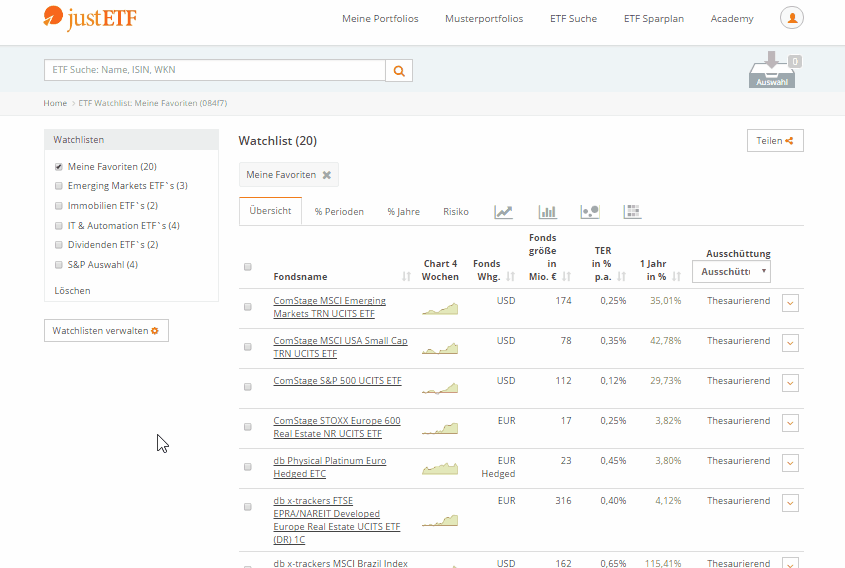Click the search magnifier button

tap(399, 71)
